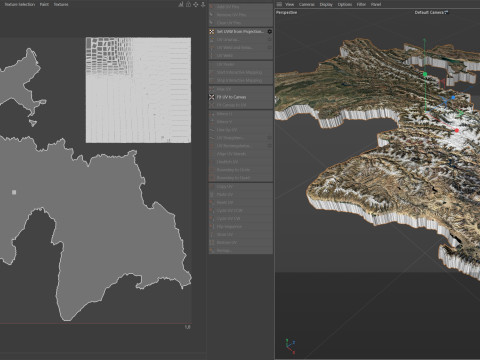Viewport: 480px width, 360px height.
Task: Click Stop Interactive Mapping icon
Action: click(211, 80)
